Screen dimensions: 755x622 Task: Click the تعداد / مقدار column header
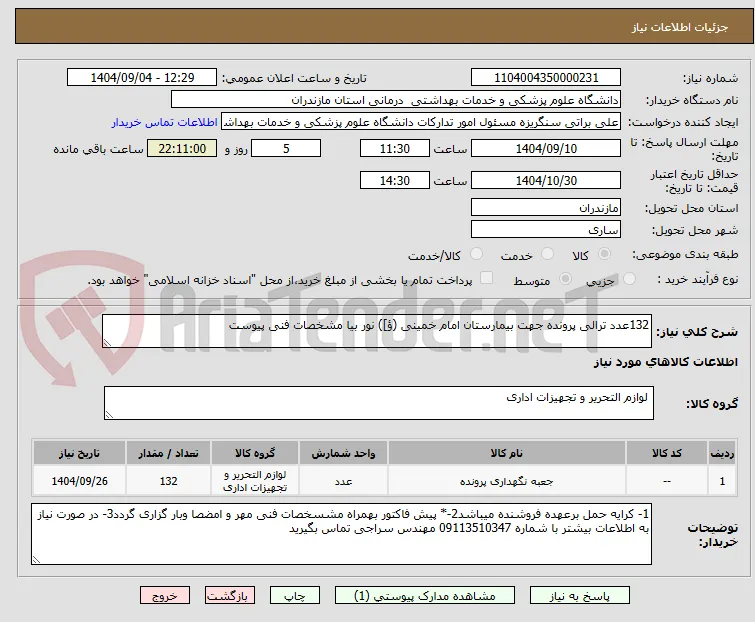(169, 454)
